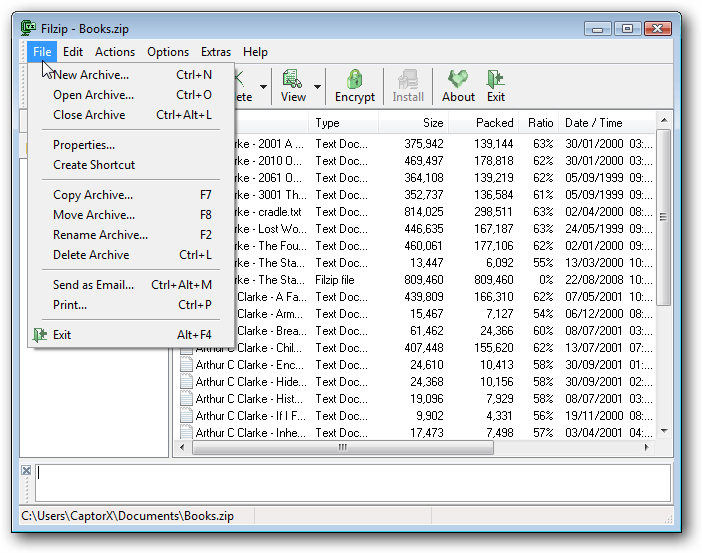The image size is (702, 553).
Task: Click the Filzip file type cell
Action: tap(334, 280)
